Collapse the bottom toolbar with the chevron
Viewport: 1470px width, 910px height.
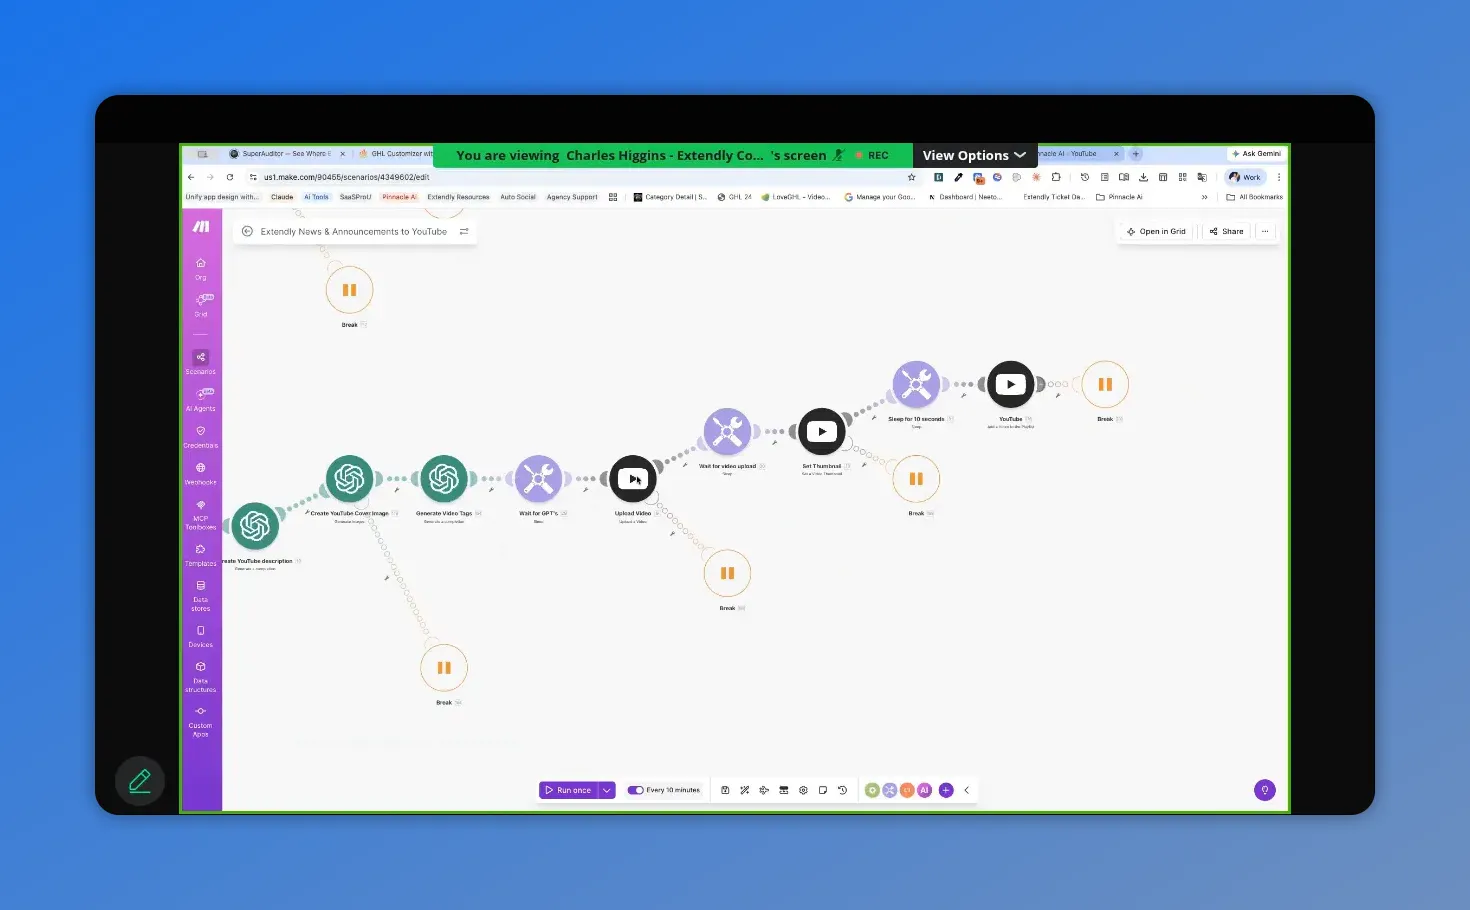point(966,789)
